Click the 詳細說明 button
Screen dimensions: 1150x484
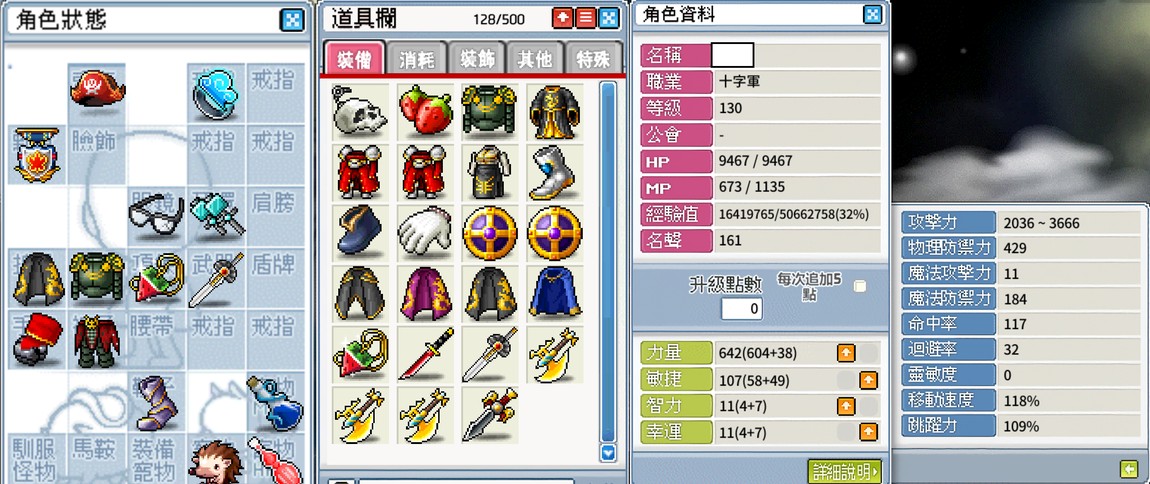click(x=844, y=471)
